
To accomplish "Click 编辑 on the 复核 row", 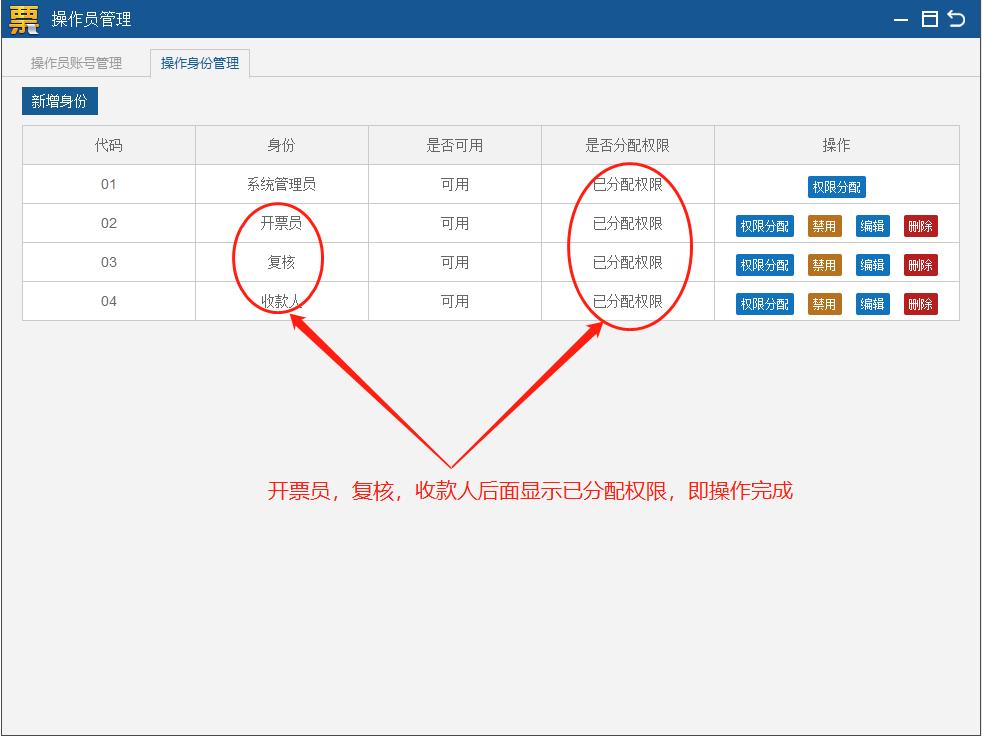I will coord(871,264).
